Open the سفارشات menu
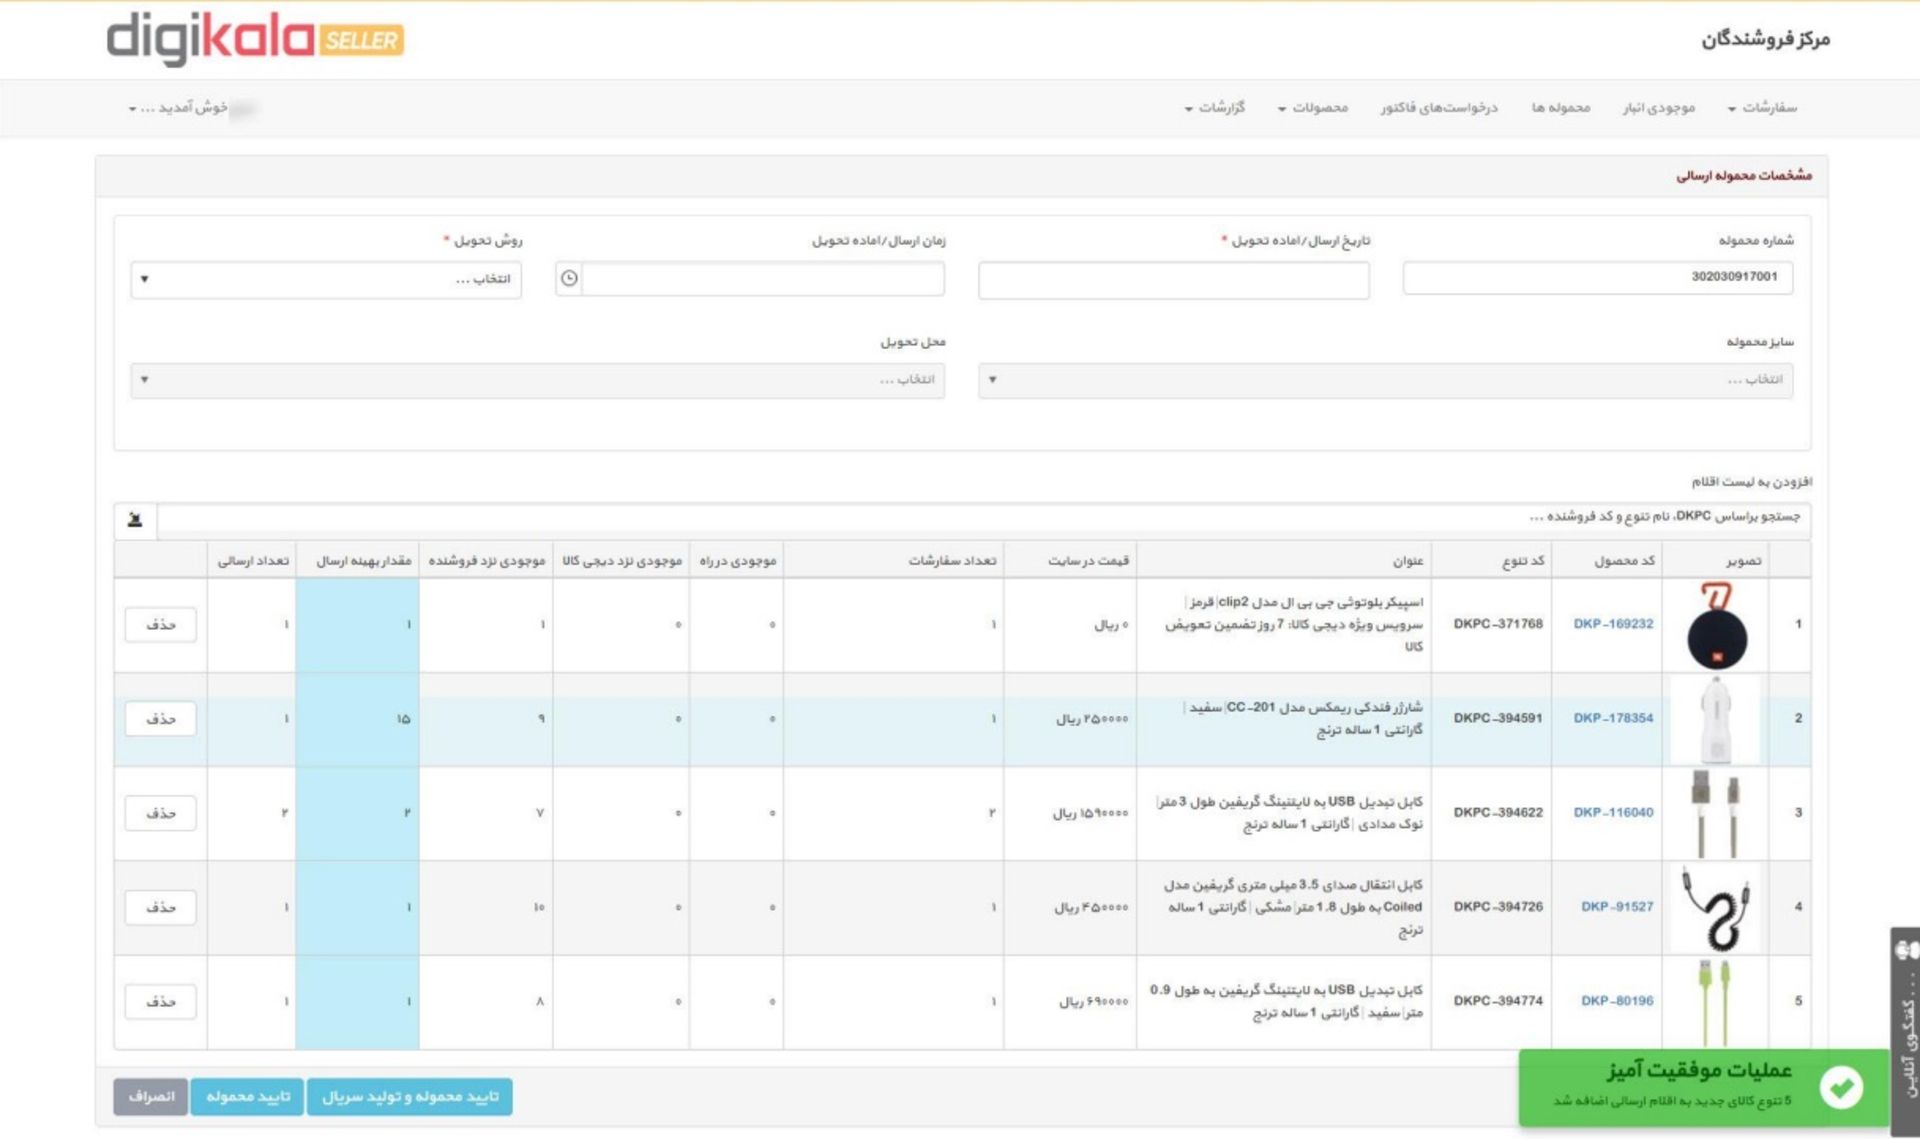 coord(1762,107)
